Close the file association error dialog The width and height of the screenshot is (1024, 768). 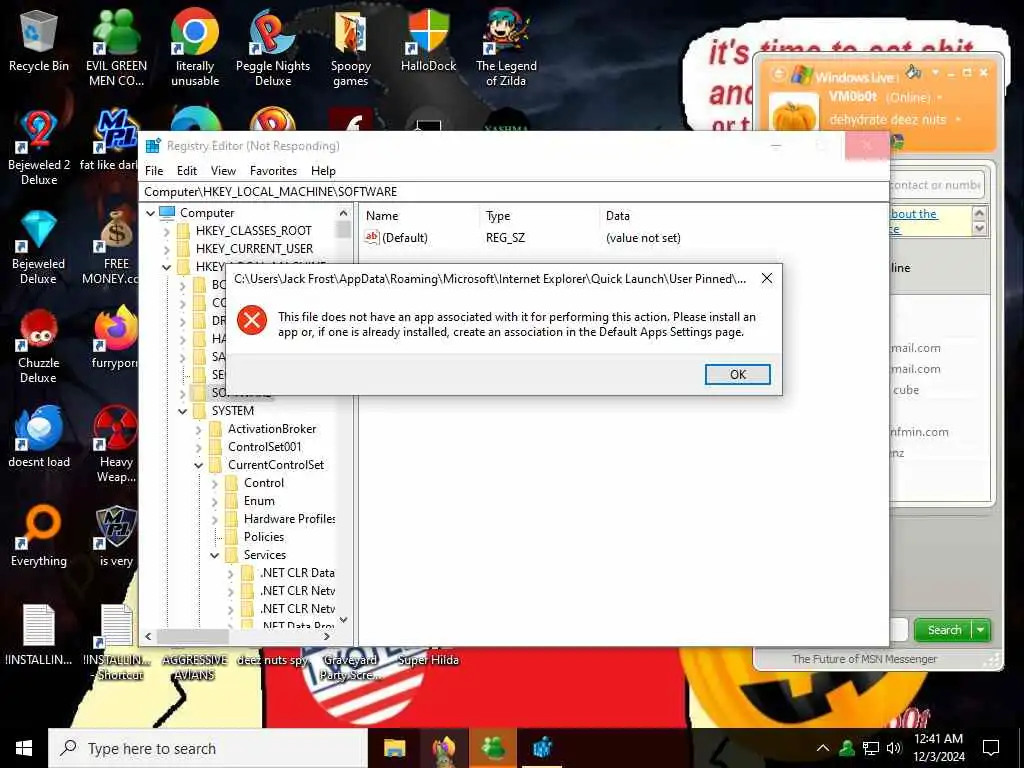click(767, 279)
